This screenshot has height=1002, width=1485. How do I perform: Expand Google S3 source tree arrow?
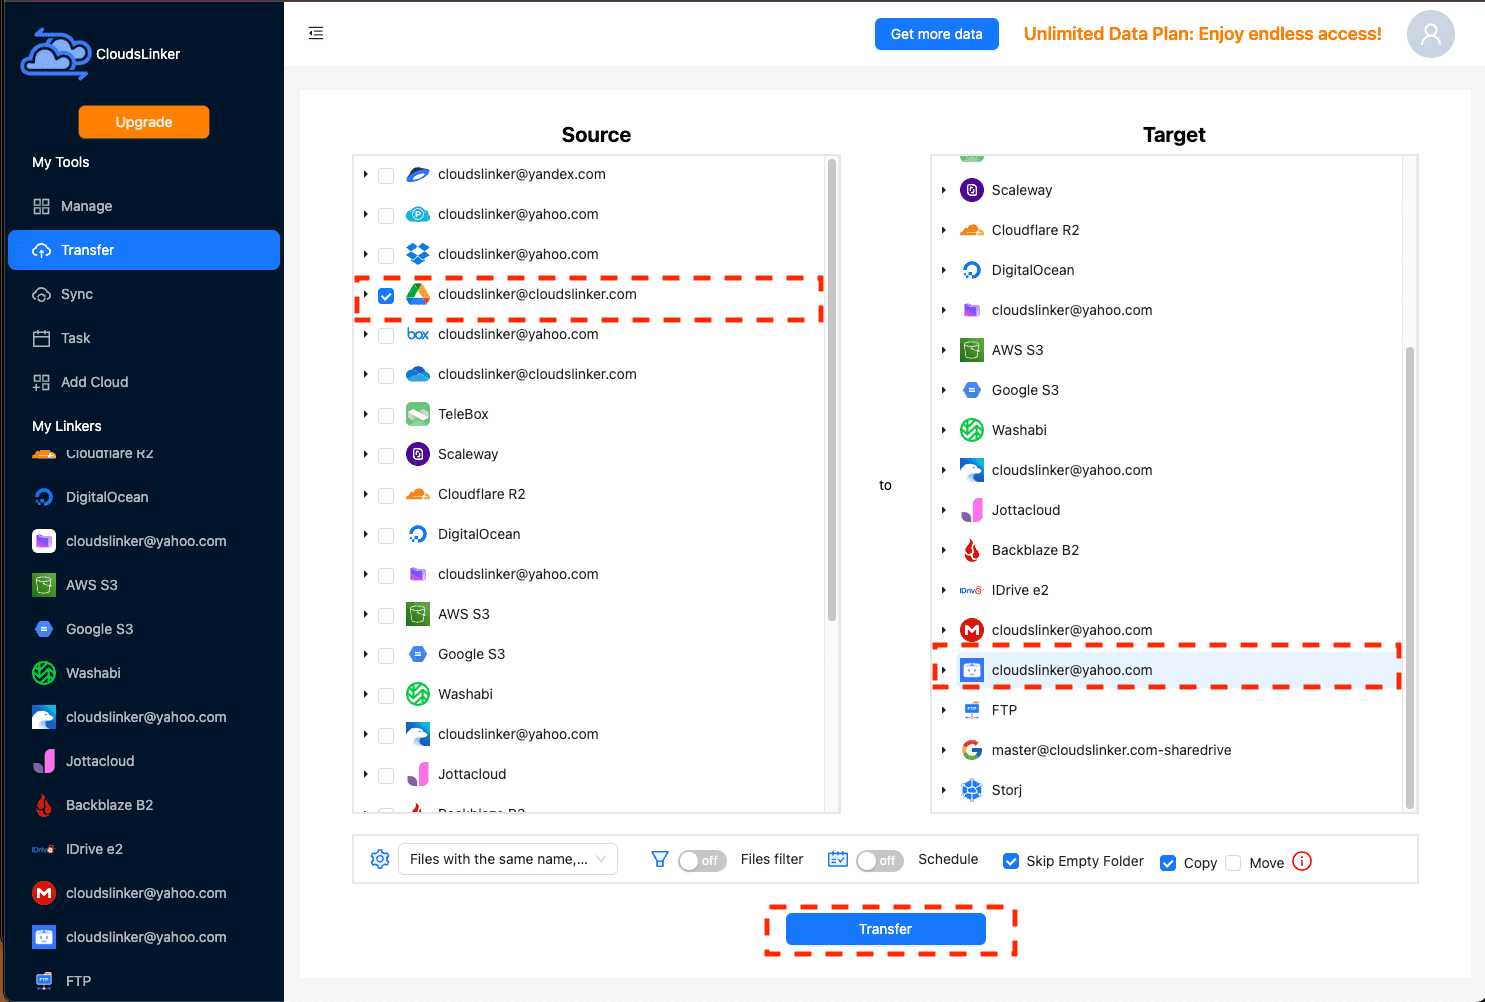[366, 654]
